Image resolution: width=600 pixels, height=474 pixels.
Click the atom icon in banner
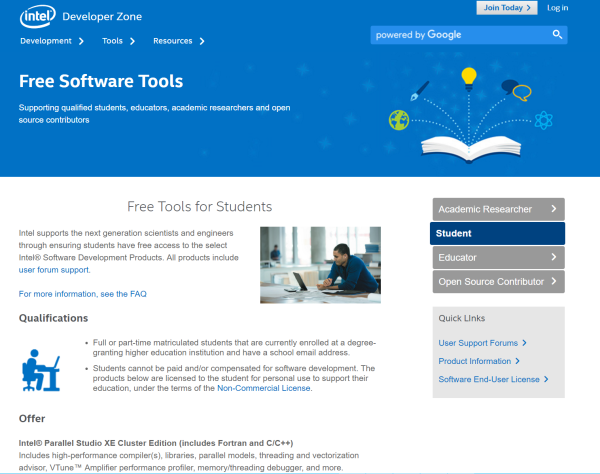coord(544,121)
